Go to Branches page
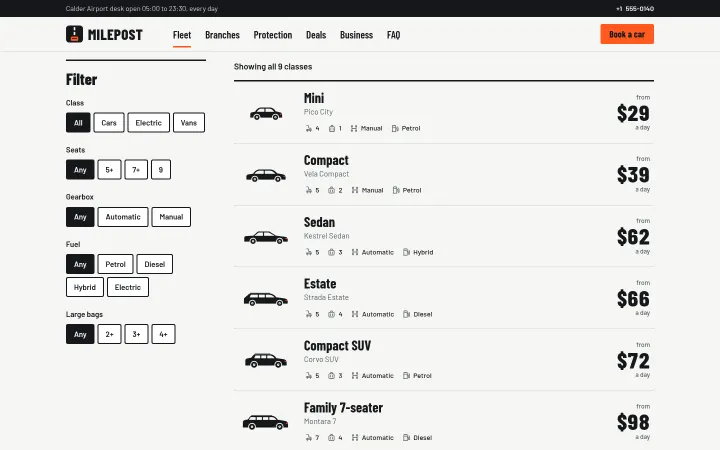This screenshot has width=720, height=450. point(222,35)
